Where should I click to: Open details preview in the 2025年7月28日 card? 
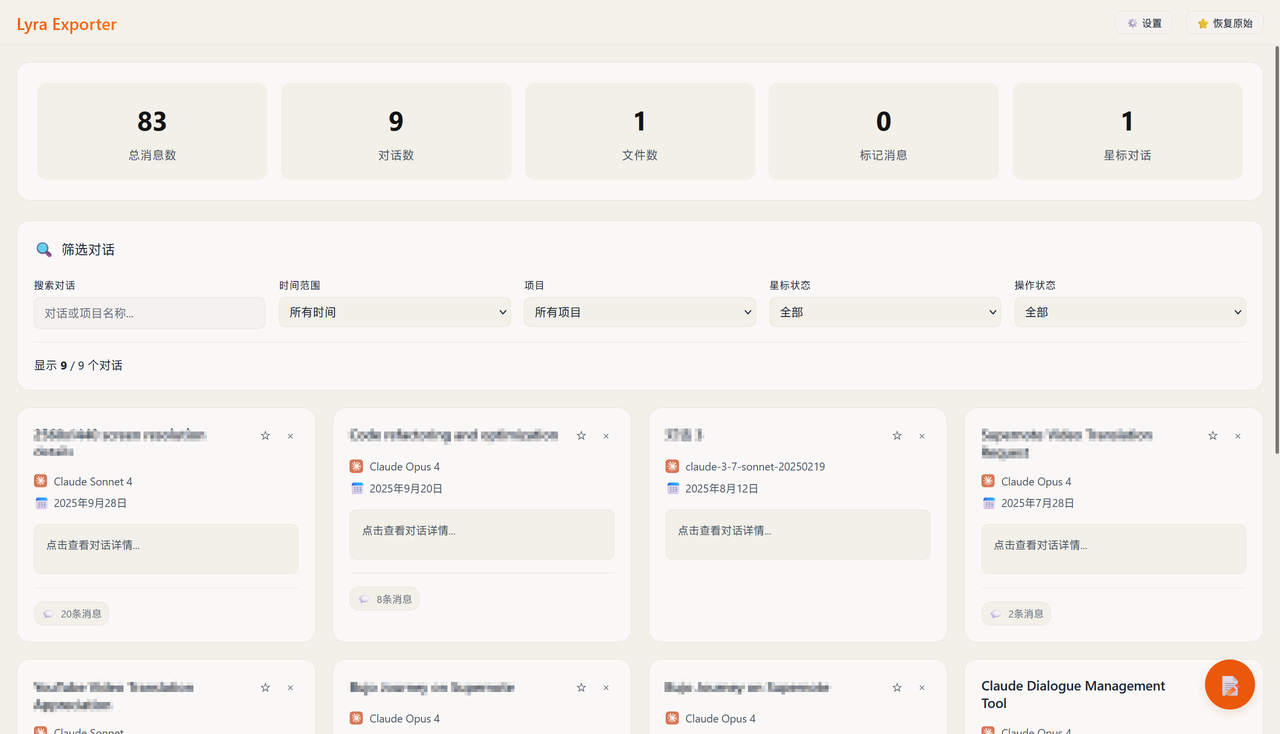click(1114, 549)
